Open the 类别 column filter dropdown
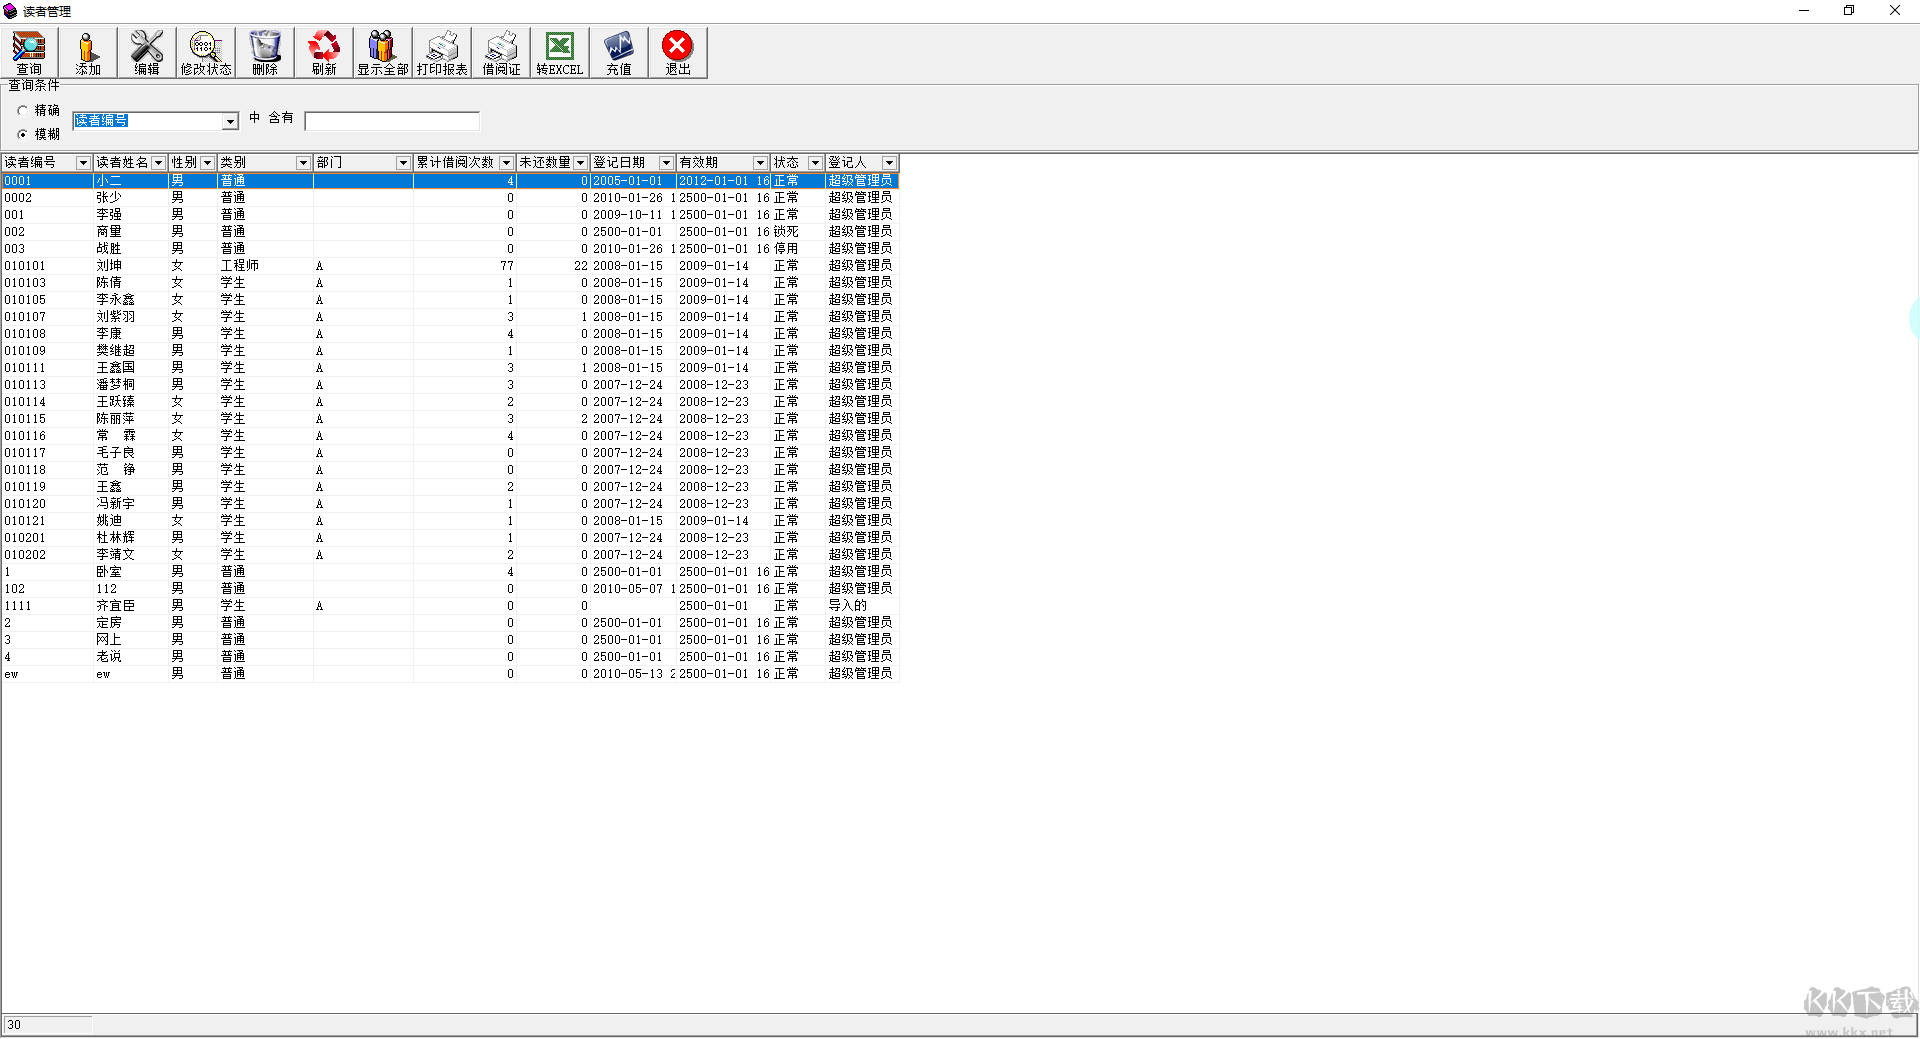The image size is (1920, 1039). click(x=303, y=163)
